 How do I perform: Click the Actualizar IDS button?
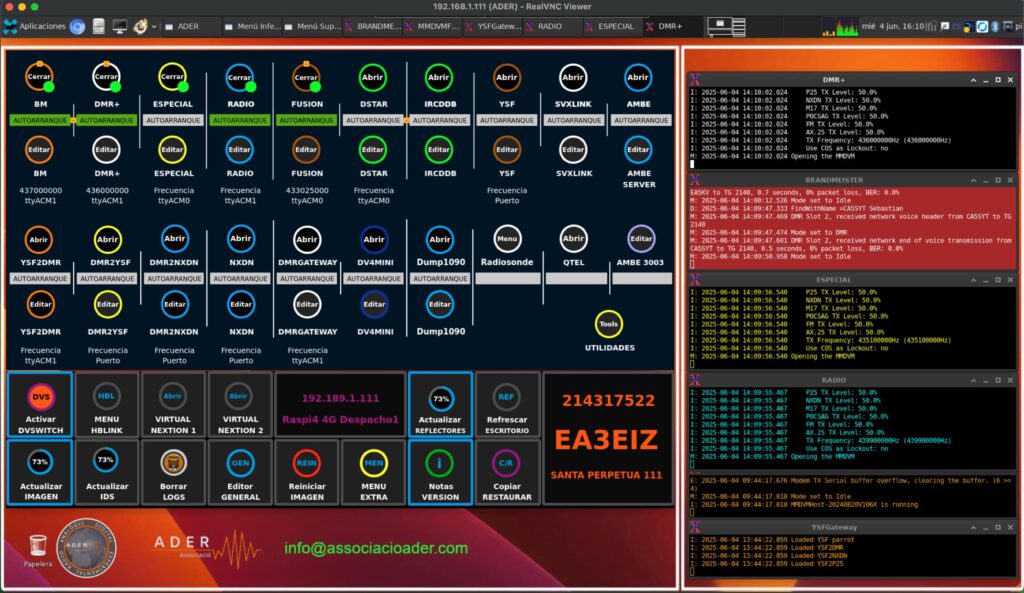tap(106, 472)
